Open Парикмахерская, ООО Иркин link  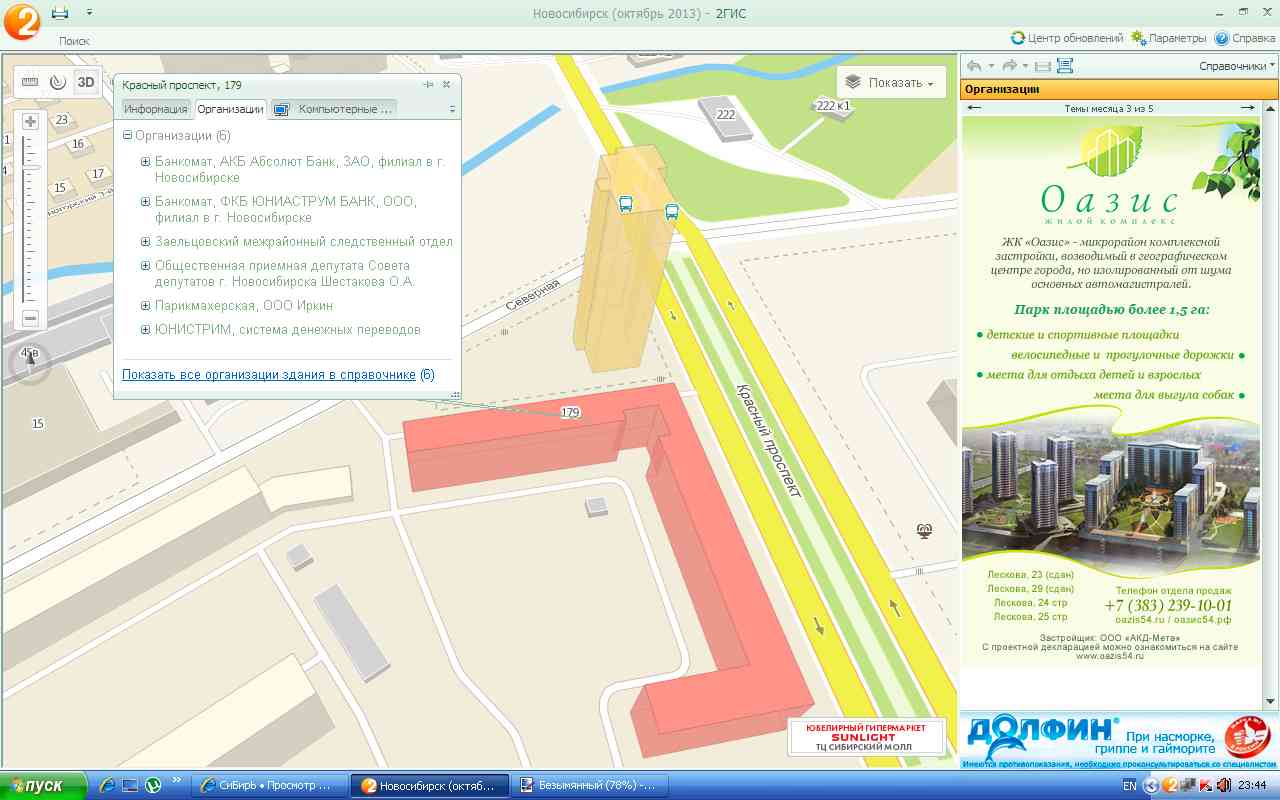click(x=244, y=305)
